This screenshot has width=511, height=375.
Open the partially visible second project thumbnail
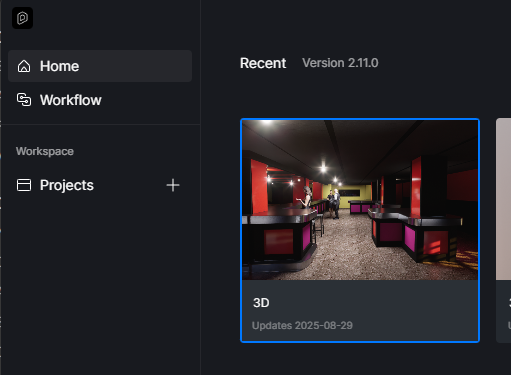504,199
